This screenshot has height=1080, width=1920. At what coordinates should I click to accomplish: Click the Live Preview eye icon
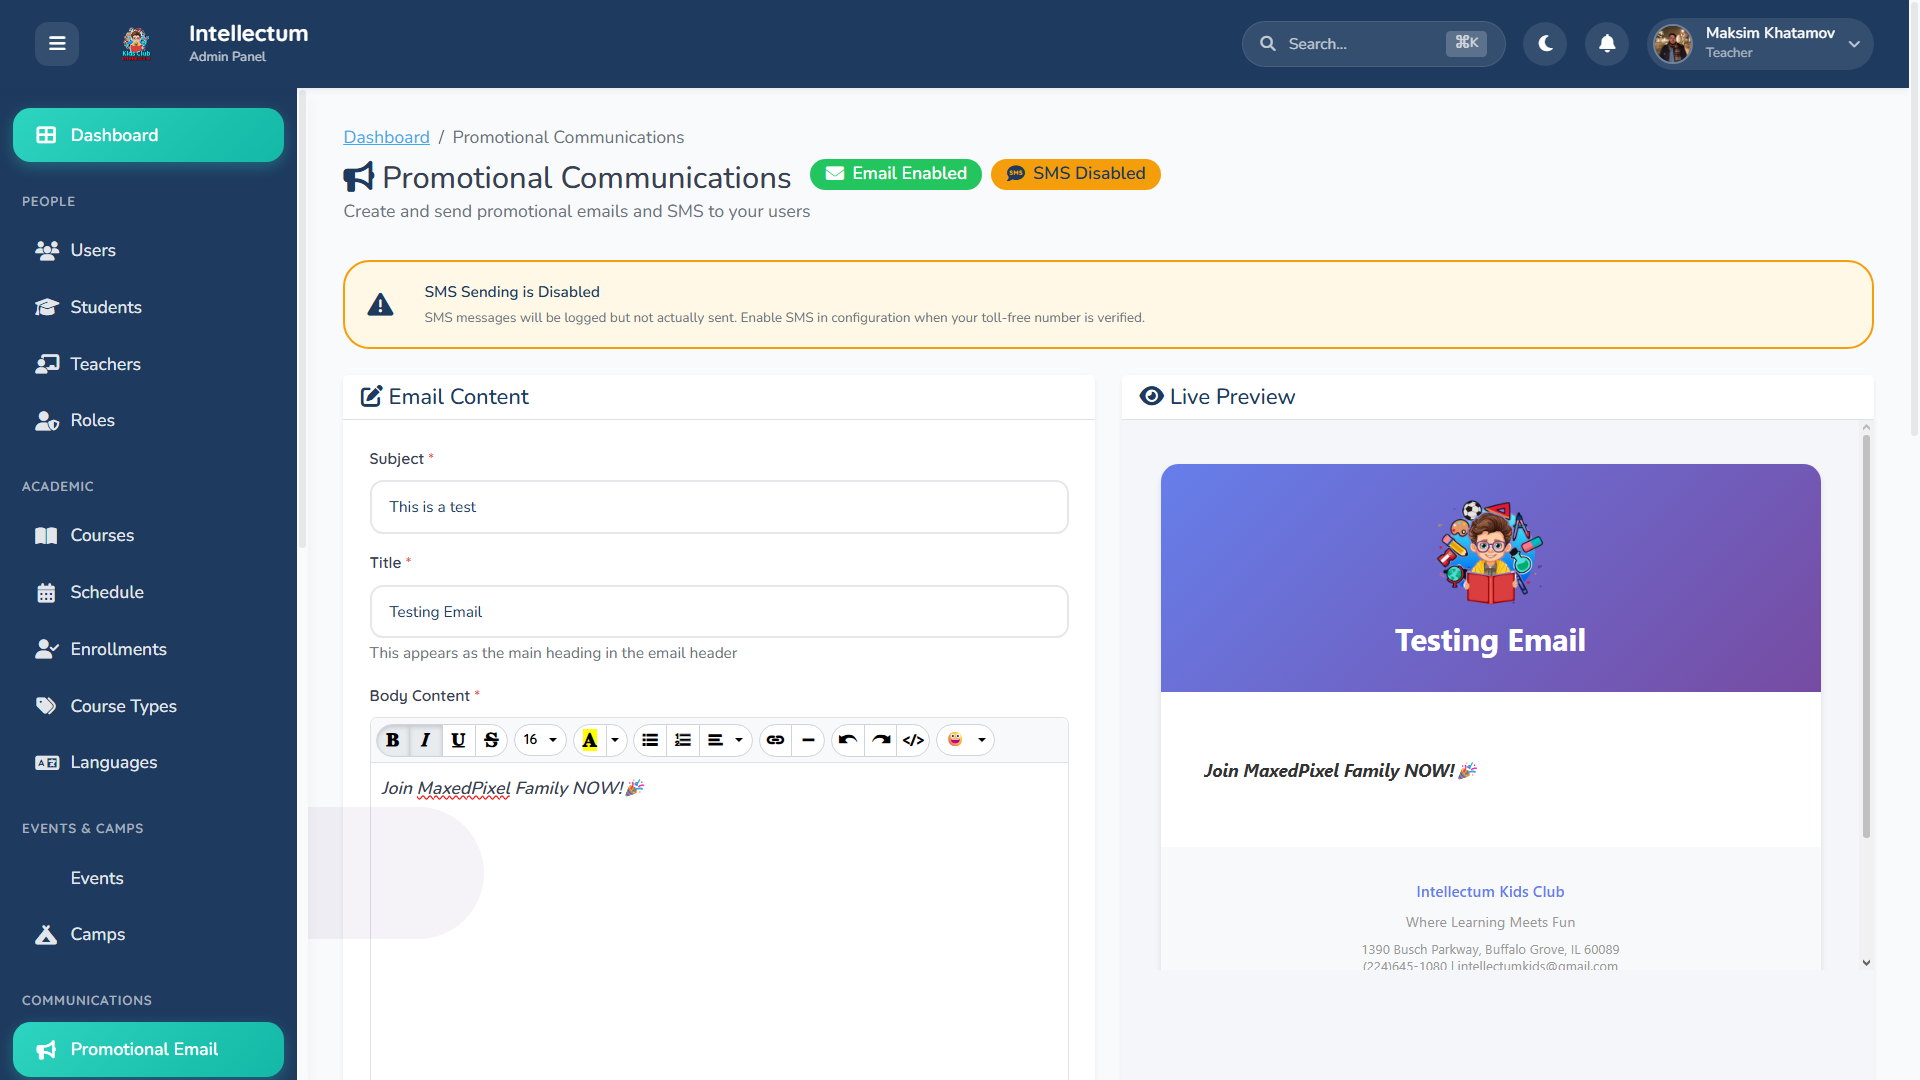pos(1151,396)
